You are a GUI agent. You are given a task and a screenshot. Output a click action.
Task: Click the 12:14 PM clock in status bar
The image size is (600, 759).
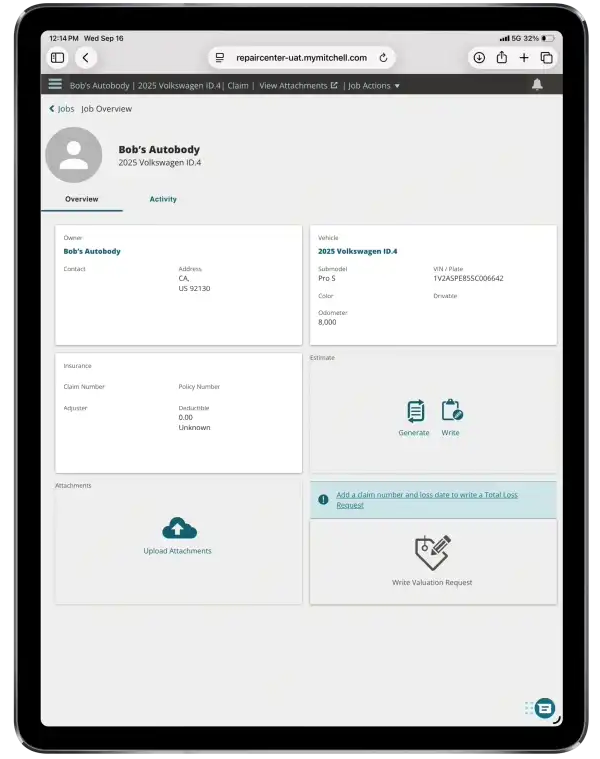coord(64,38)
